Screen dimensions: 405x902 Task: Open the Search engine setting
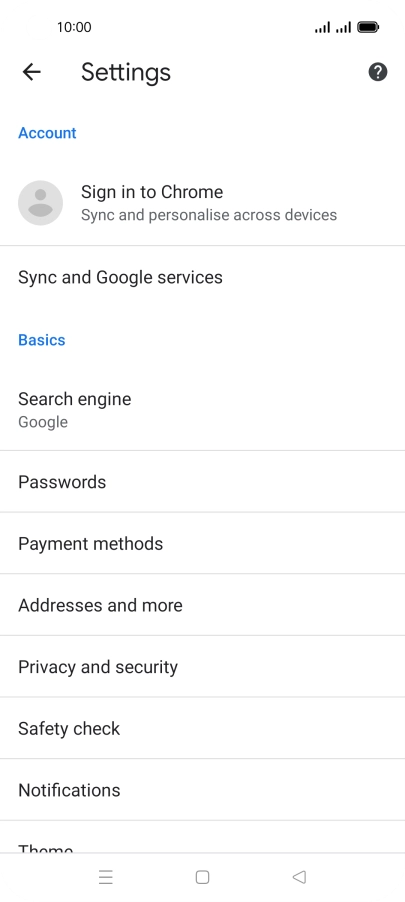click(202, 410)
